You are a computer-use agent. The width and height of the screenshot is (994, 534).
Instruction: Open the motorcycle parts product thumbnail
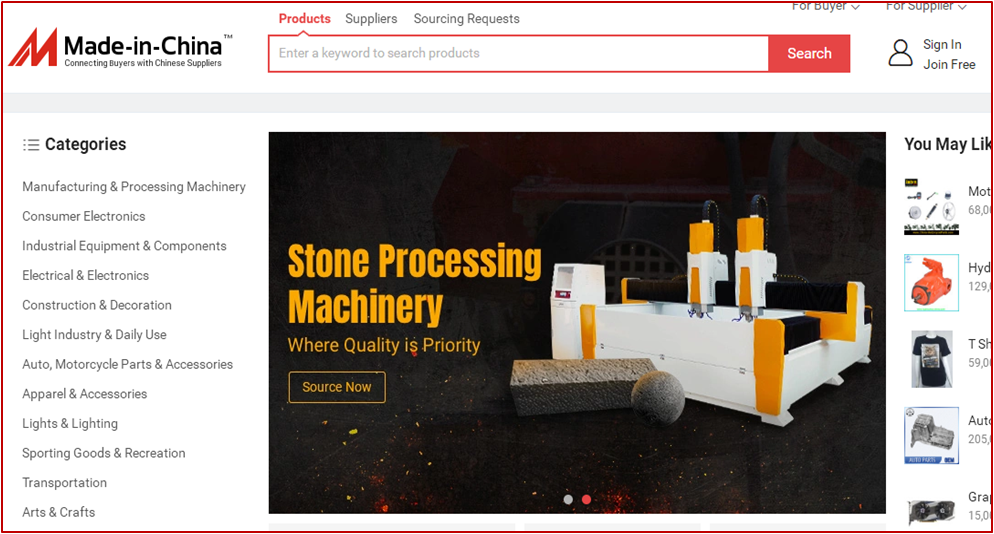click(x=931, y=208)
